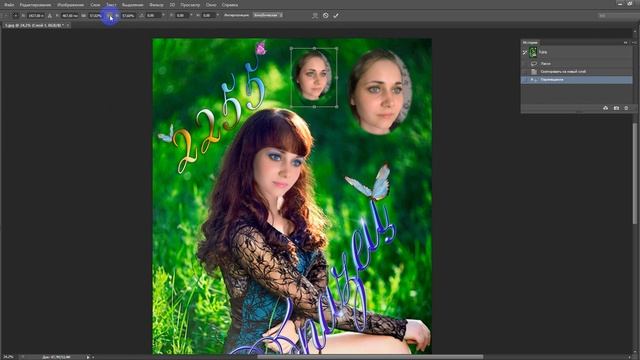Switch to warp mode icon

[x=315, y=16]
